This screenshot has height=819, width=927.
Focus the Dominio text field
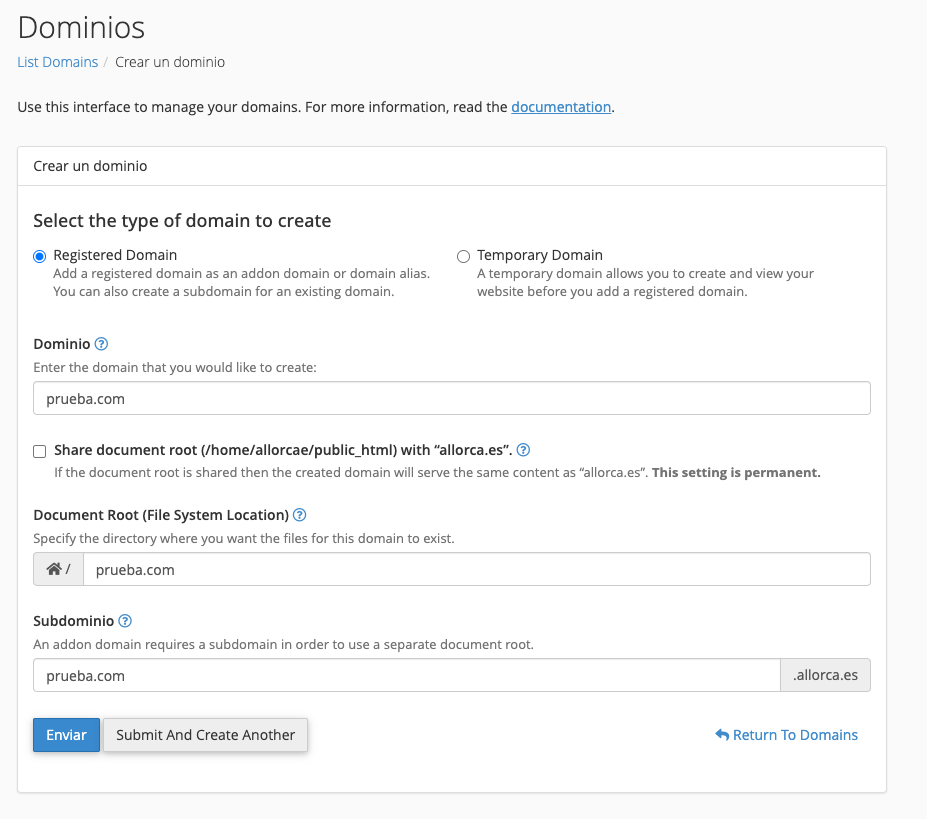[x=451, y=398]
